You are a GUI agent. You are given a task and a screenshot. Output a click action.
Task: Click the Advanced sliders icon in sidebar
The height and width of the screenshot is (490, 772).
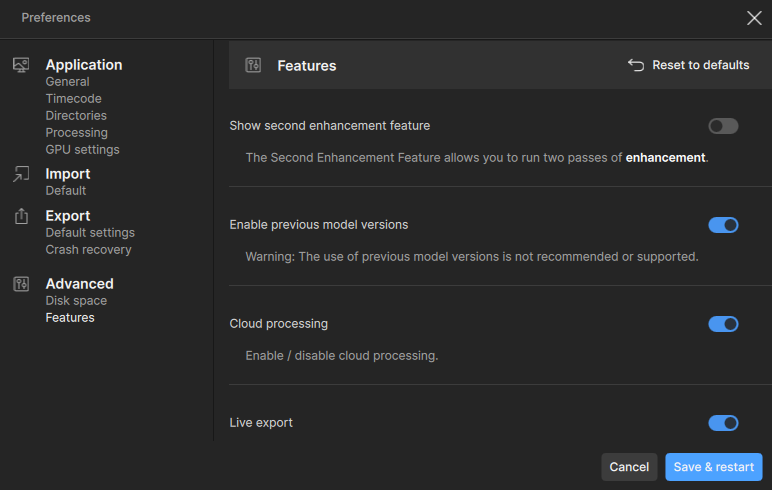[x=21, y=284]
